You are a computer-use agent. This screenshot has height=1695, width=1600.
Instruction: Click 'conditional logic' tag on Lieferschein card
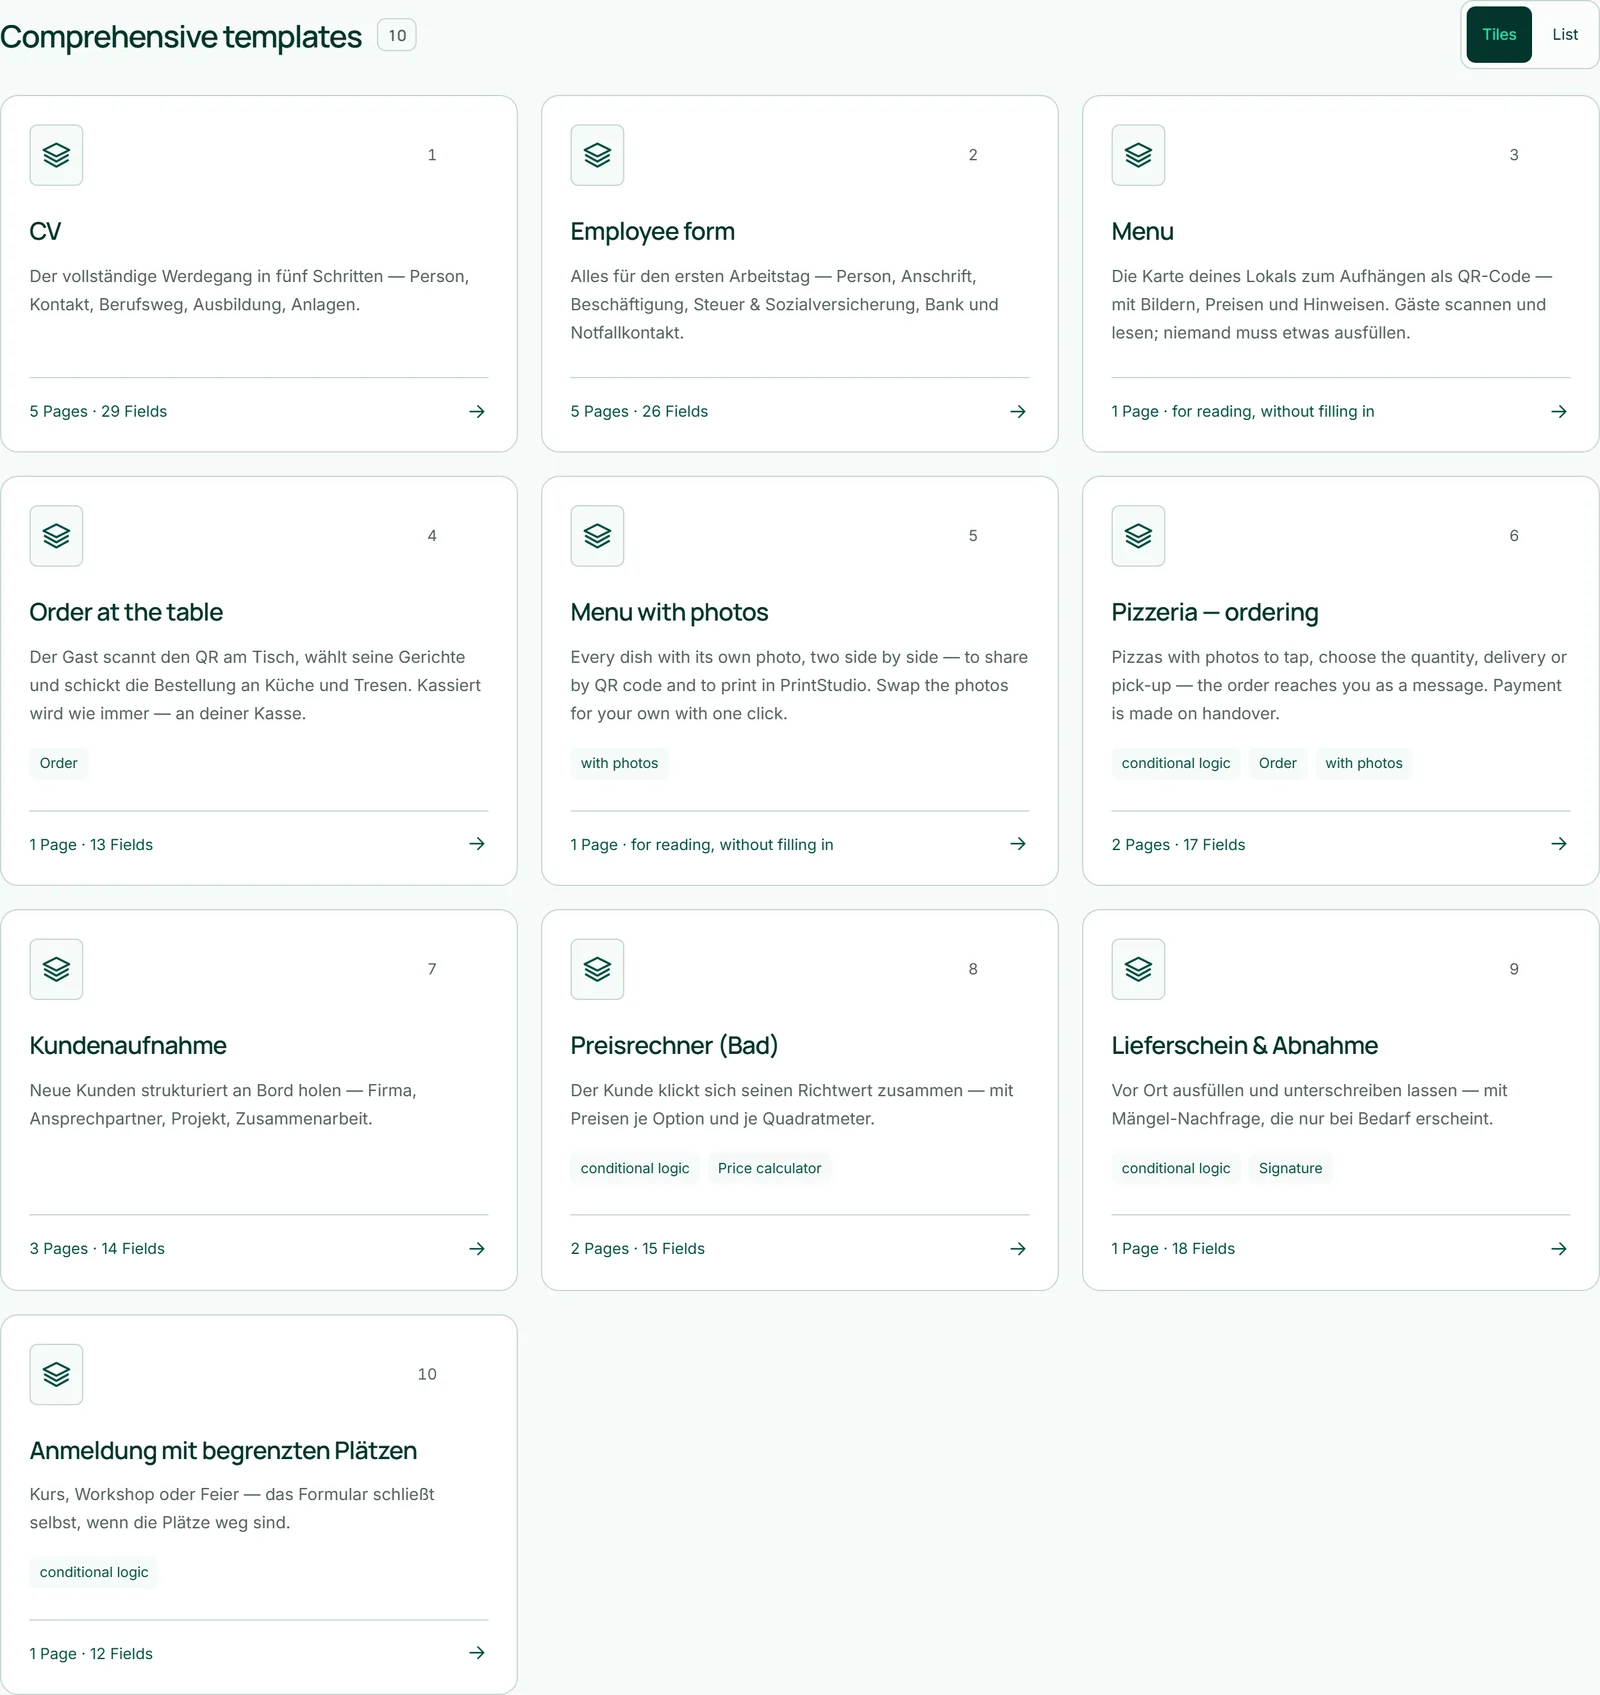tap(1176, 1168)
